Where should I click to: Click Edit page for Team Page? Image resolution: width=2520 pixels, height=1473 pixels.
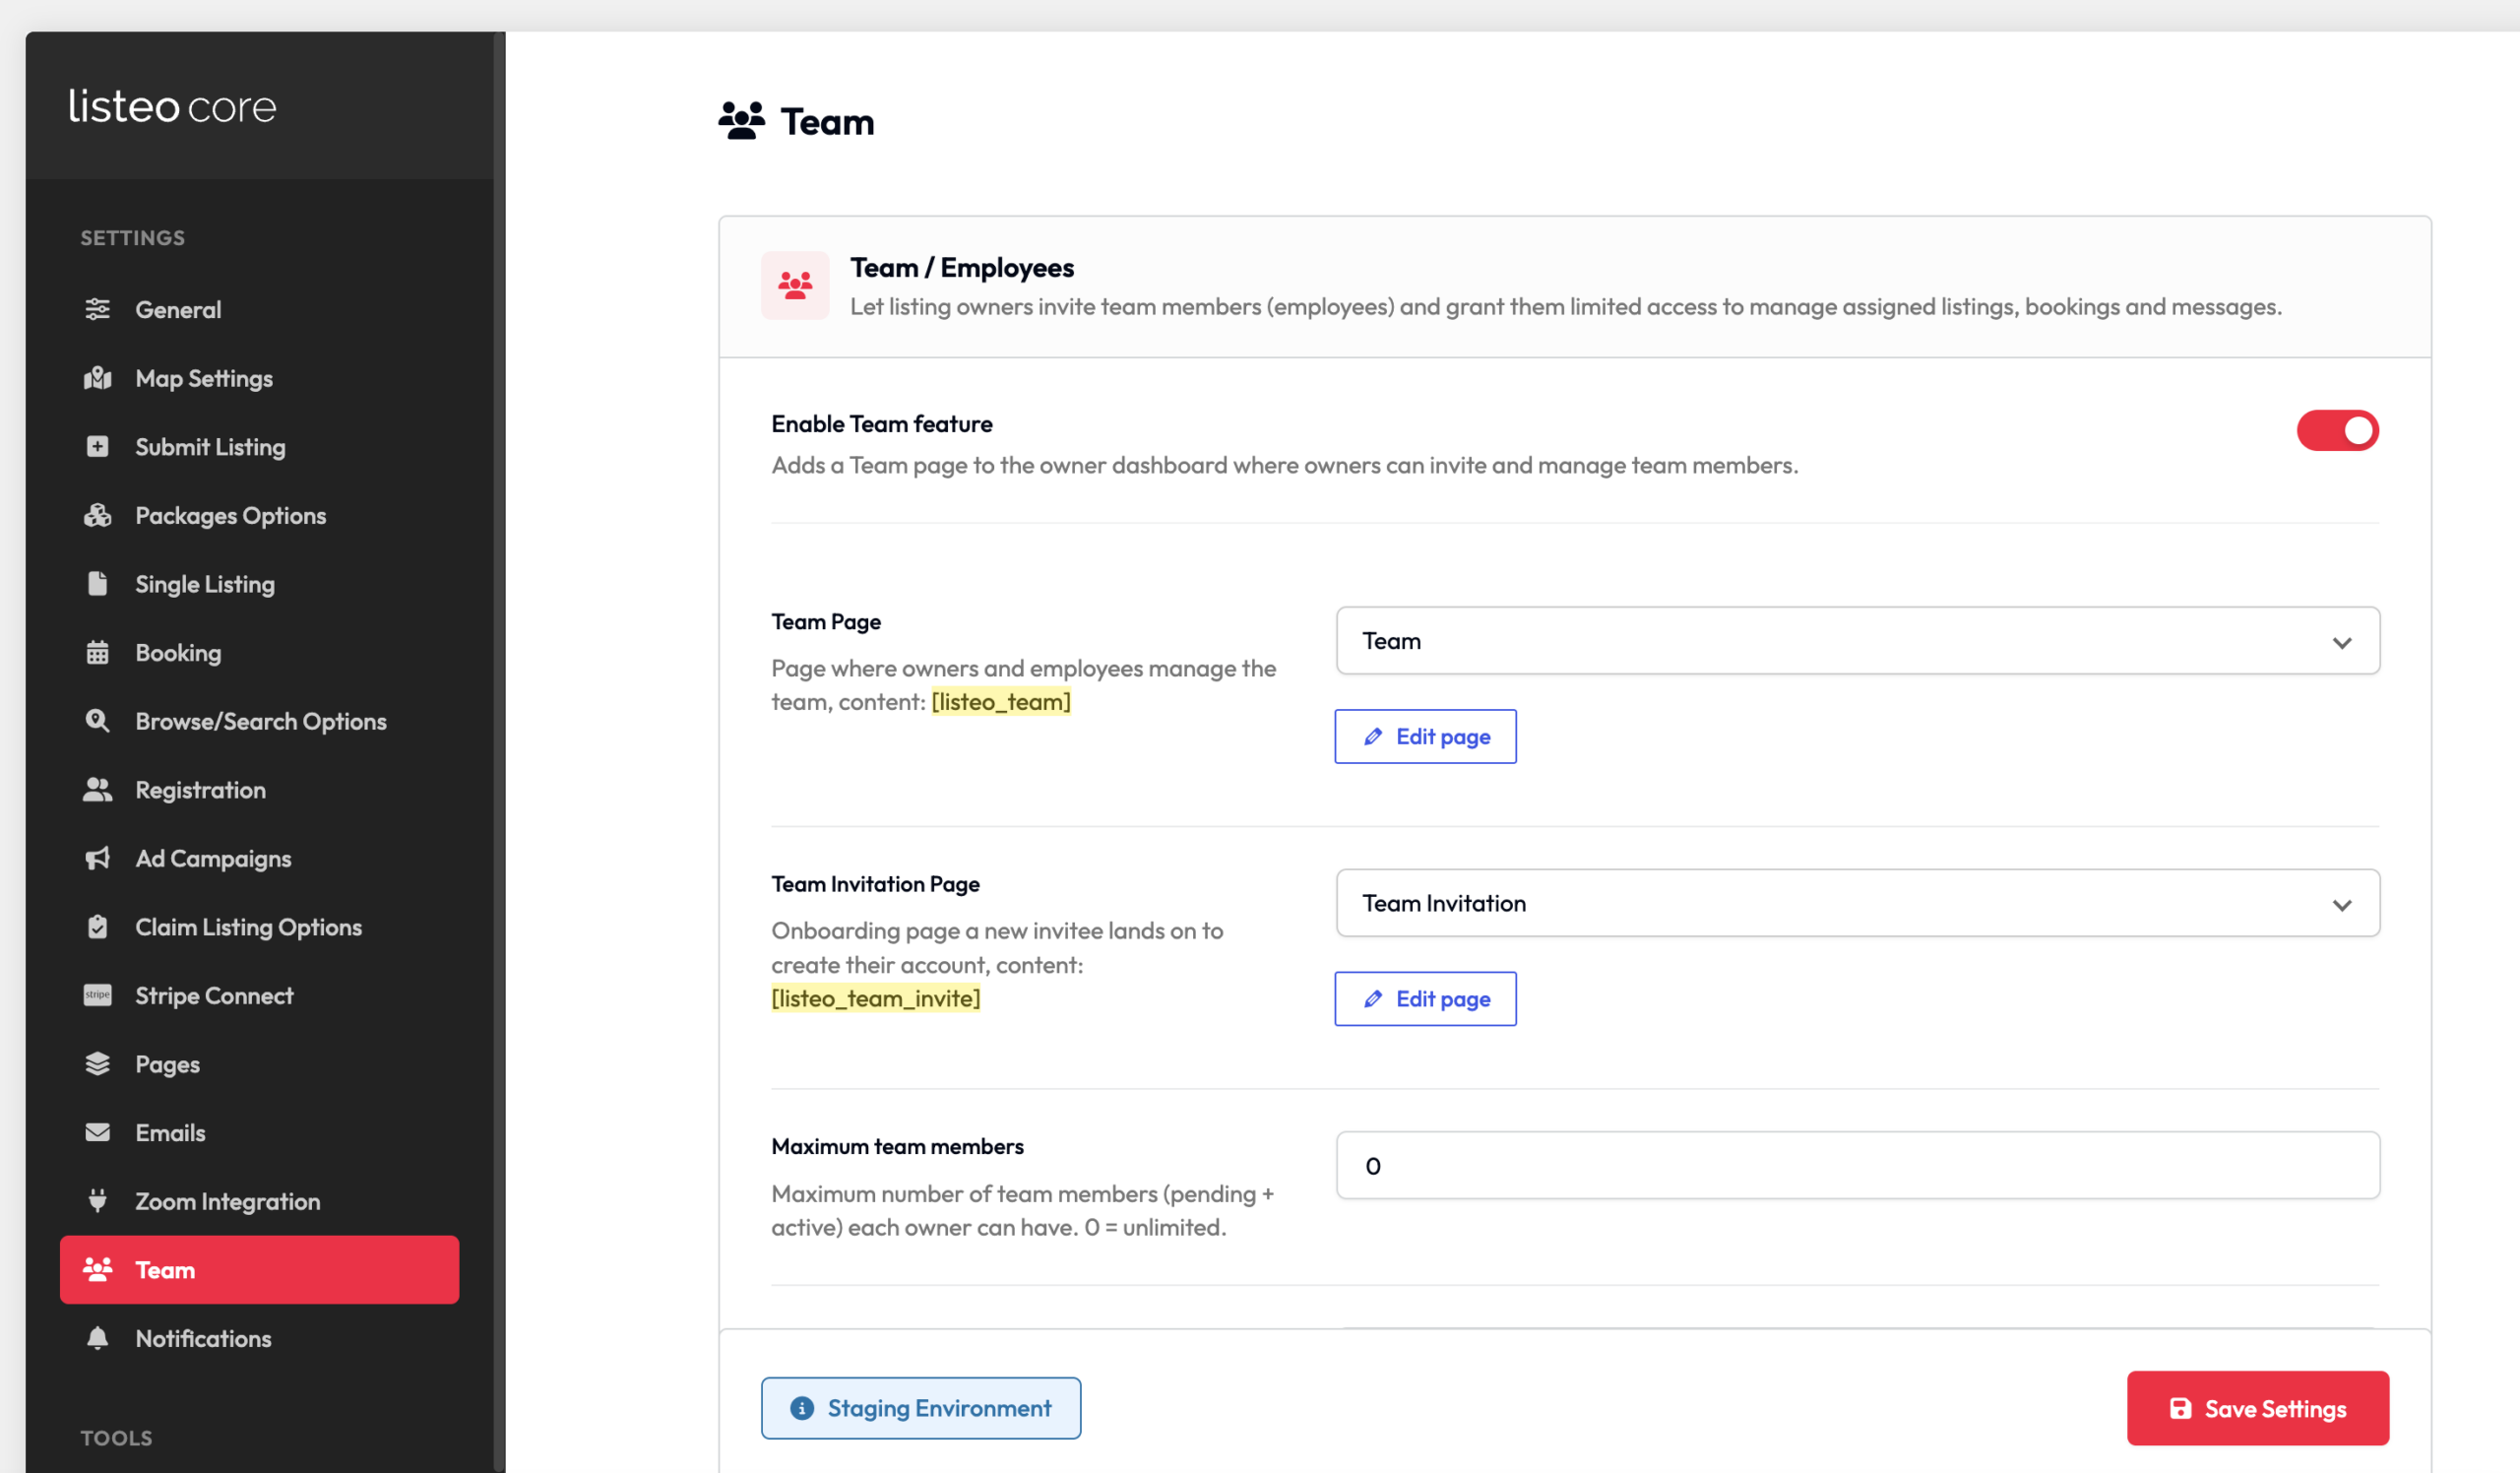[1425, 736]
